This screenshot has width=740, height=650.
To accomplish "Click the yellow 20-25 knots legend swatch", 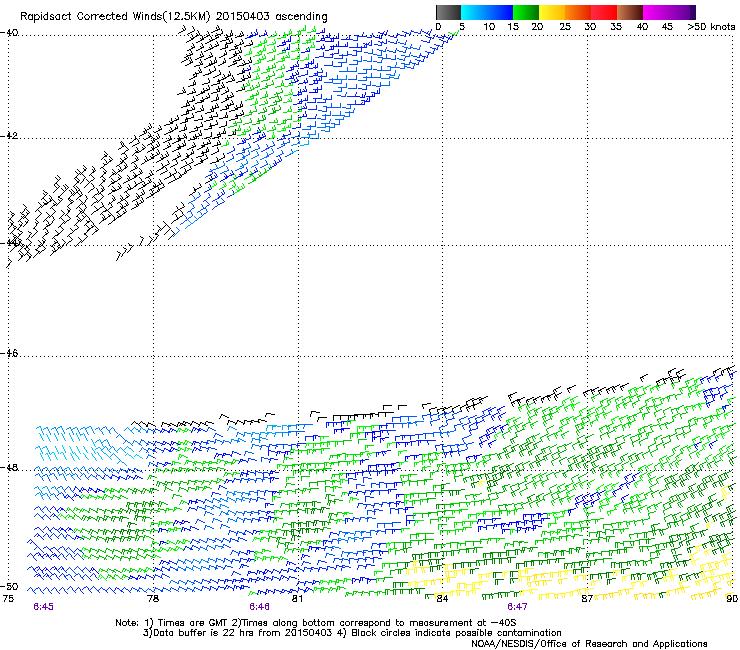I will 552,12.
